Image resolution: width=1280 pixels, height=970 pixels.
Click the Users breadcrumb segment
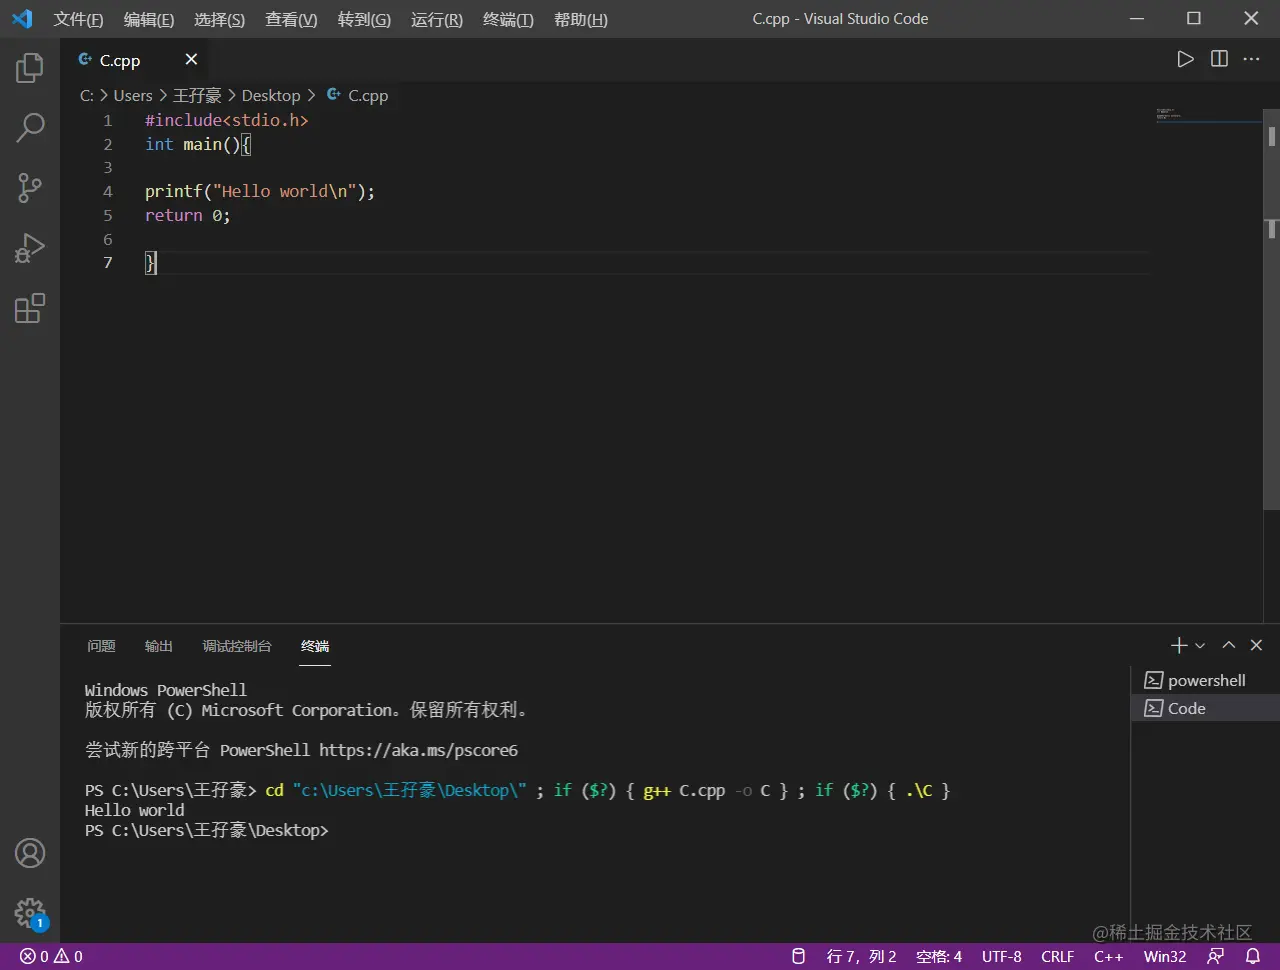click(133, 95)
